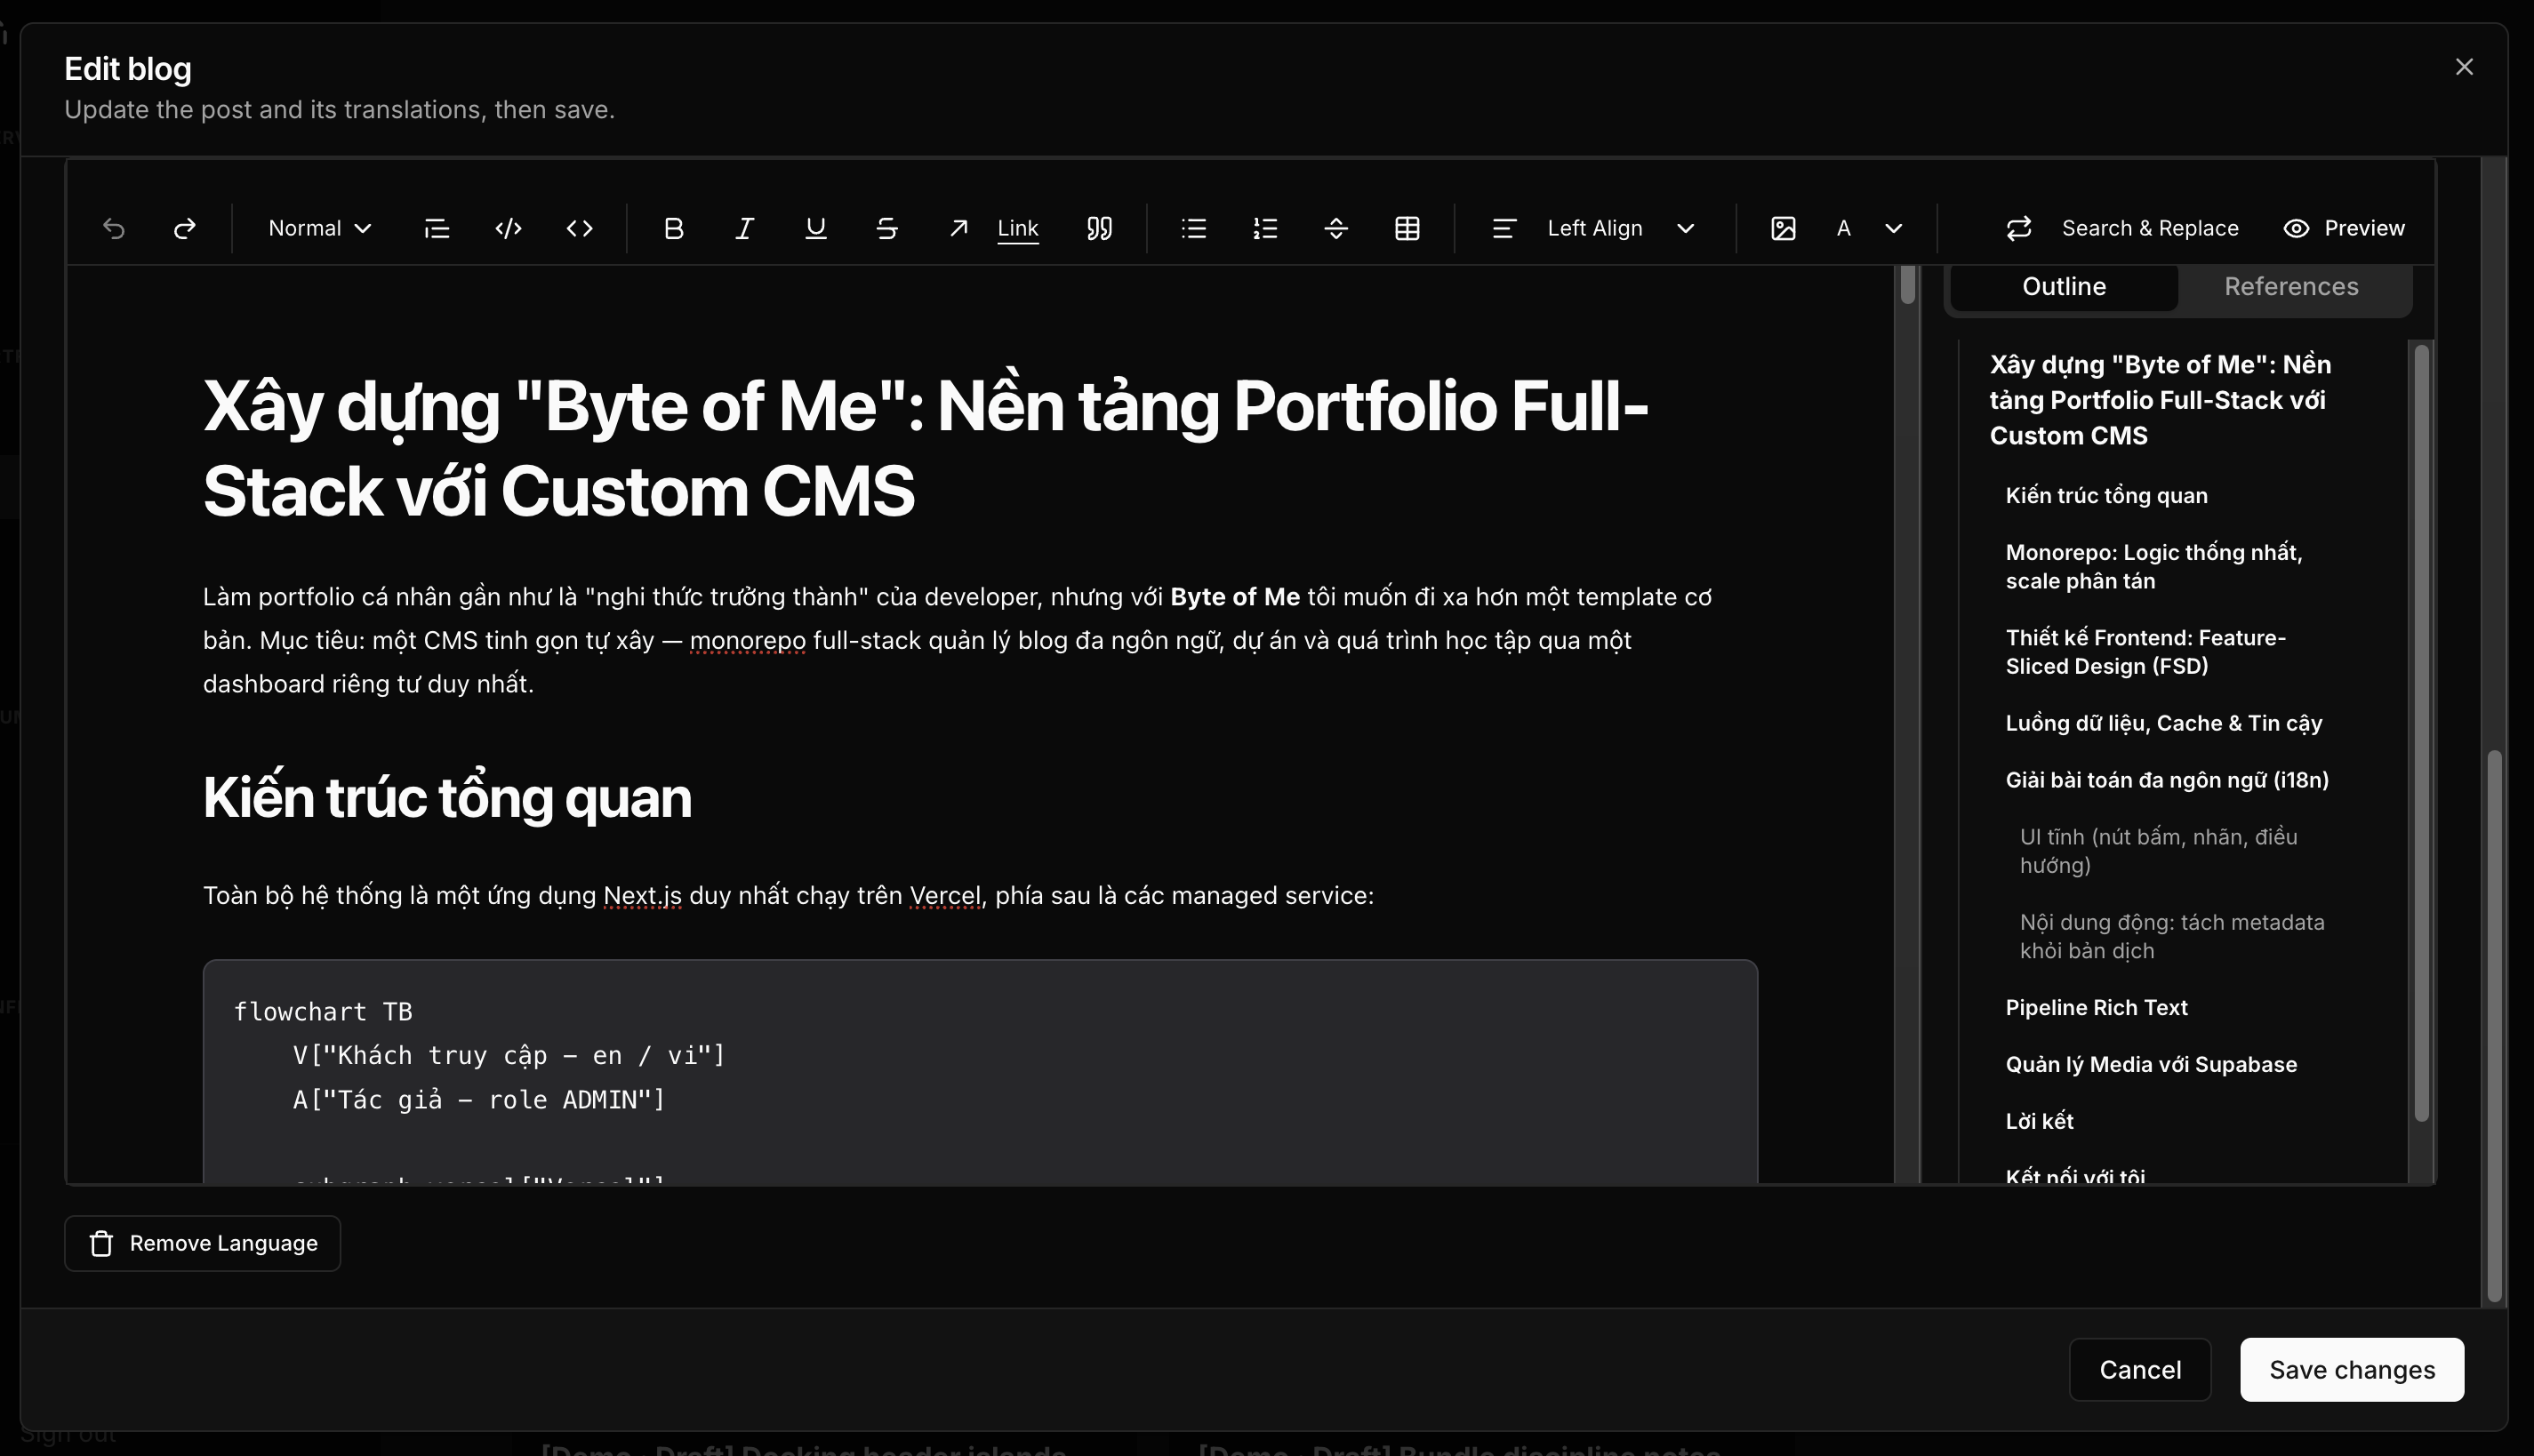Click Save changes

(2352, 1370)
